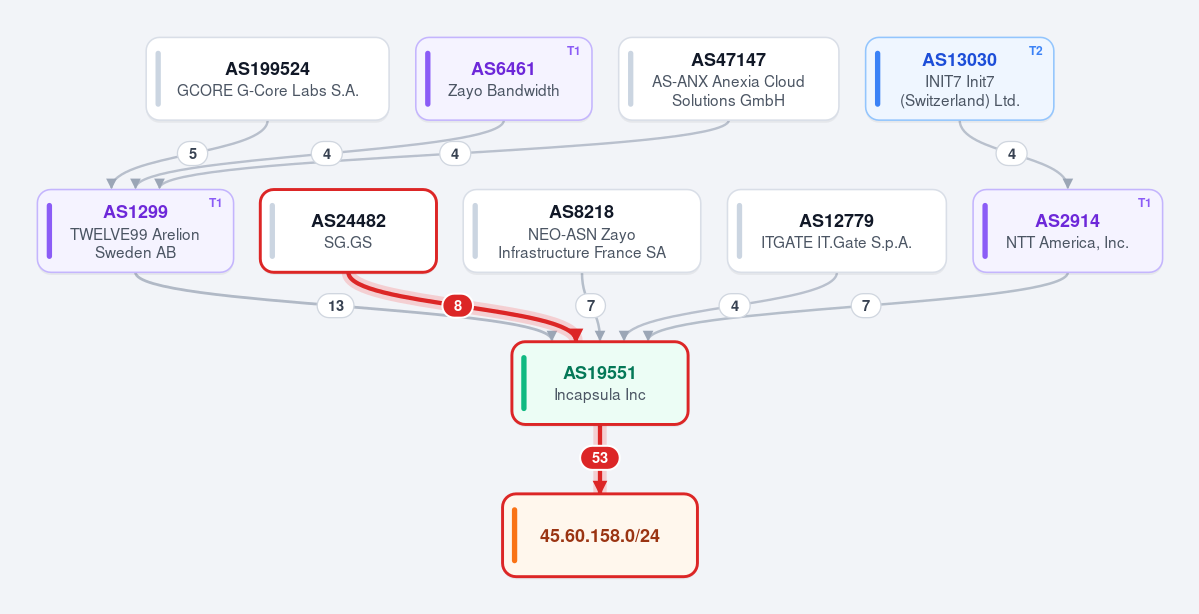Select the 45.60.158.0/24 prefix box

[x=600, y=535]
